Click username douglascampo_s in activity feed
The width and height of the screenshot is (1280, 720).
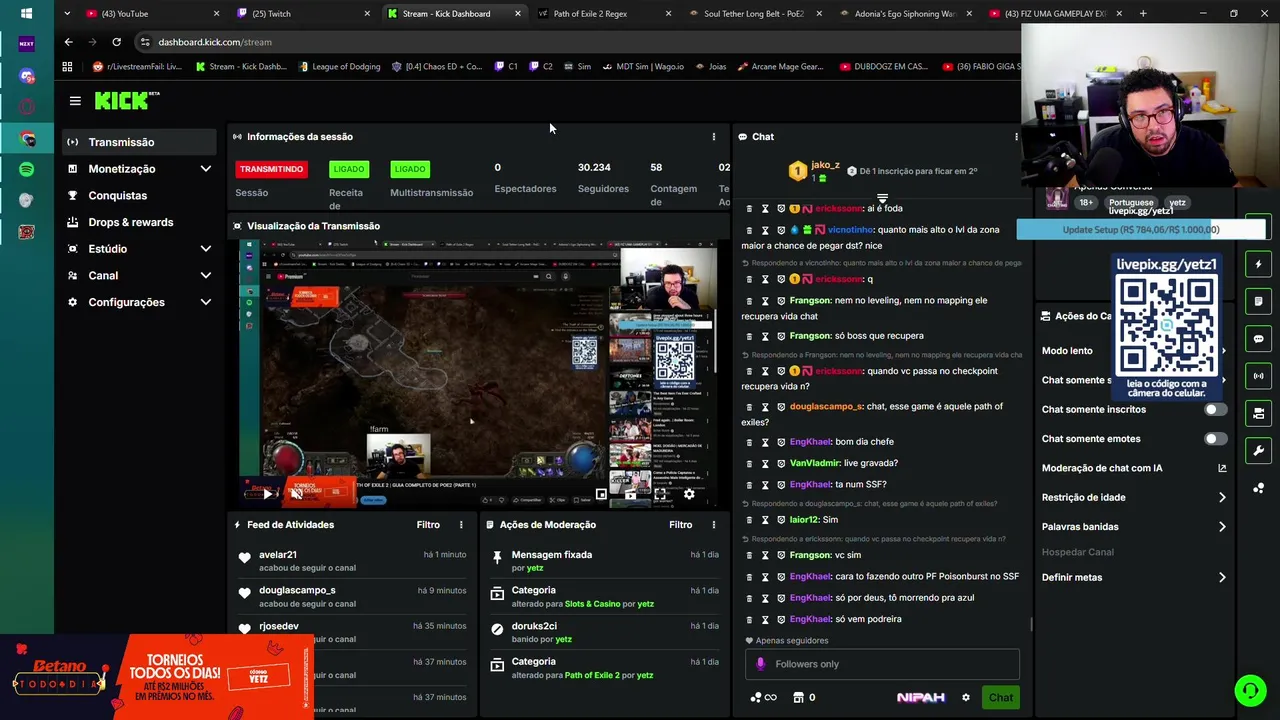[x=297, y=590]
